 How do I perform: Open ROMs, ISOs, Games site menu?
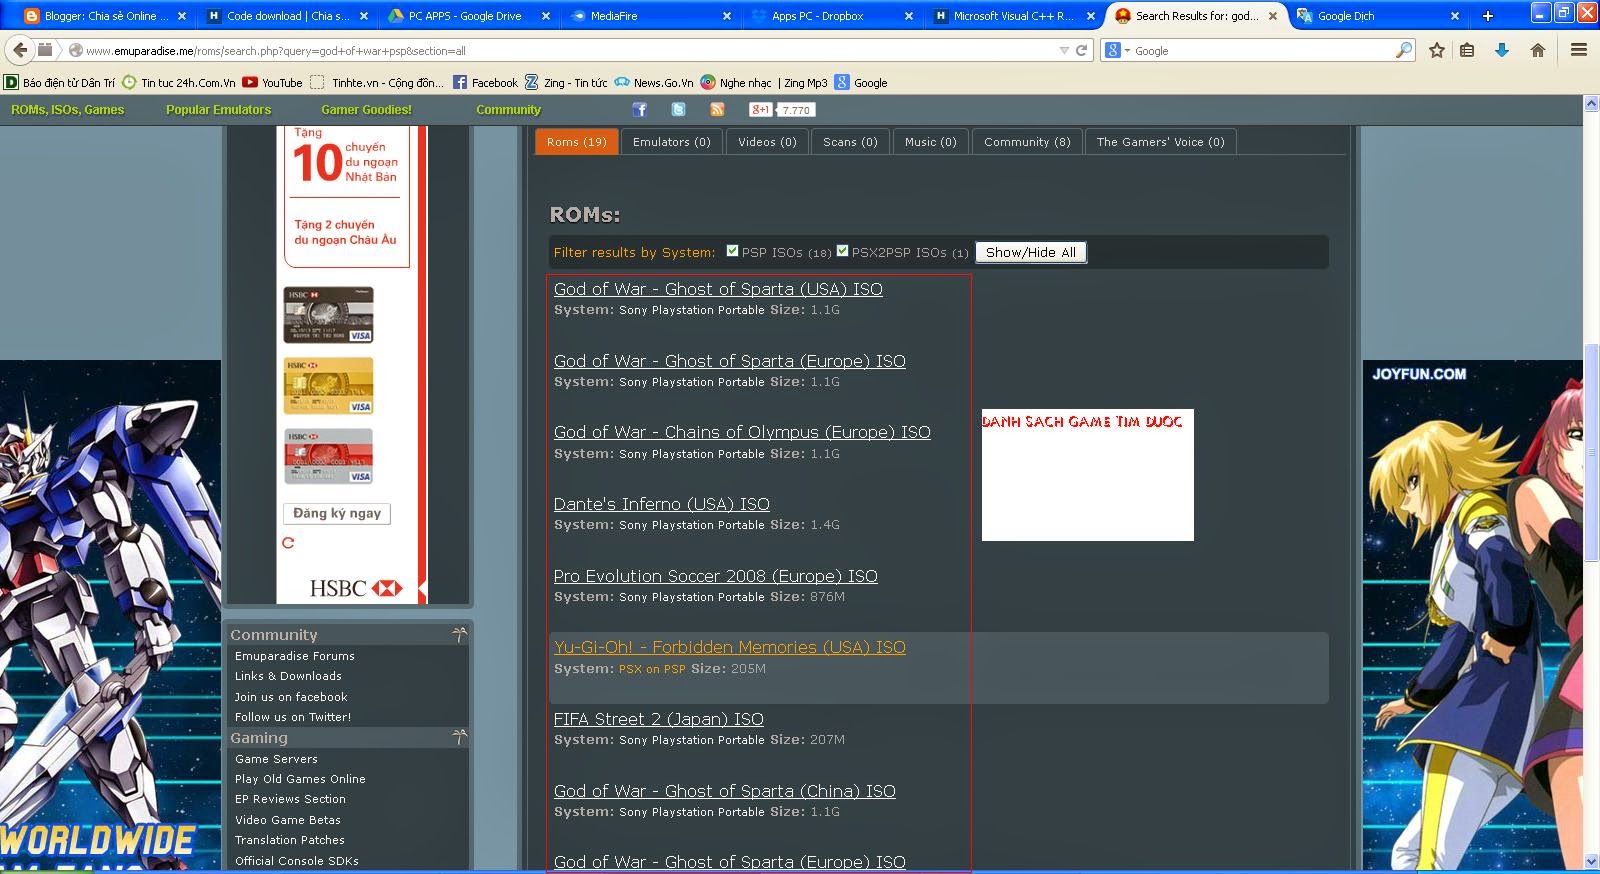[x=68, y=110]
